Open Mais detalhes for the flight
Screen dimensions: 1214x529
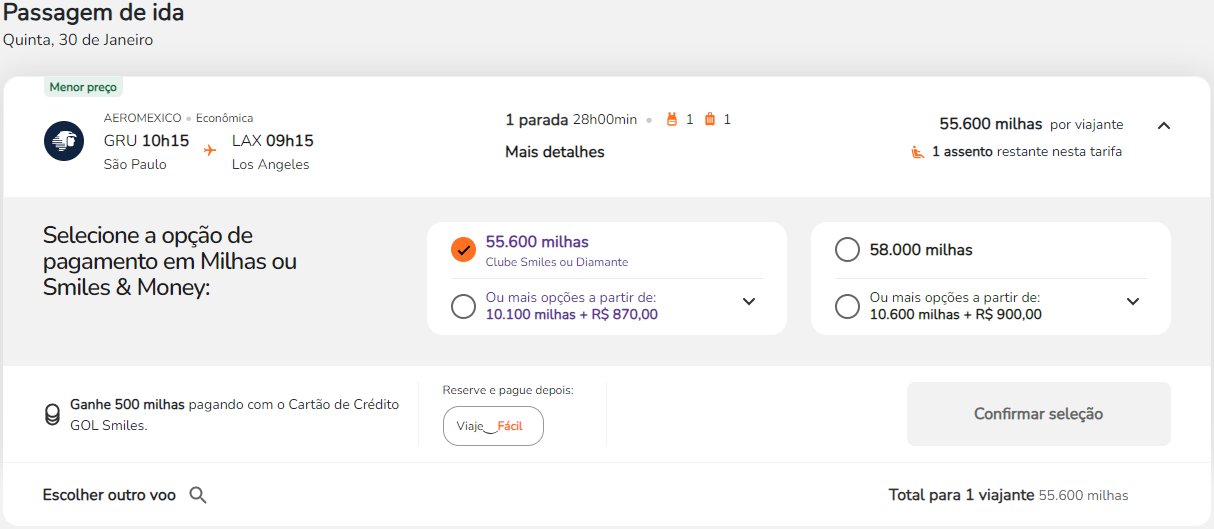[x=555, y=152]
